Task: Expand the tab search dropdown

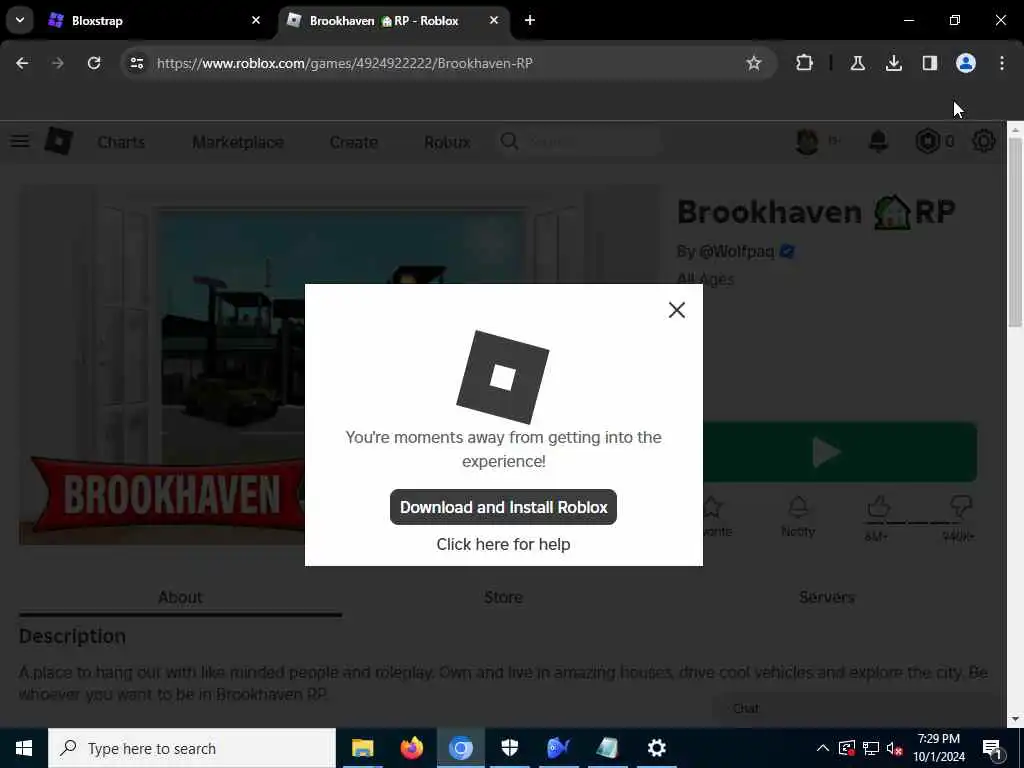Action: tap(20, 20)
